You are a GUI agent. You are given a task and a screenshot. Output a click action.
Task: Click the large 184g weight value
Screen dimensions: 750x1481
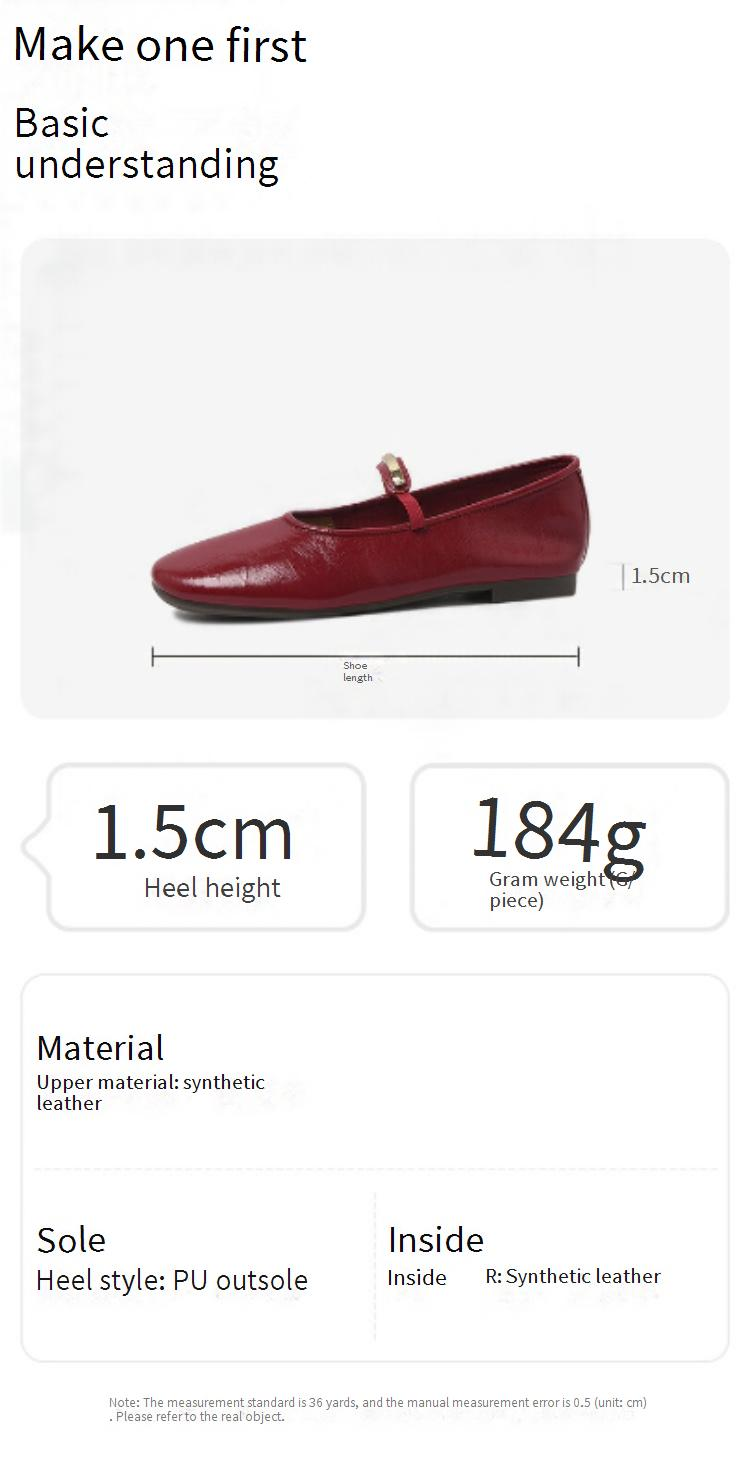tap(558, 830)
